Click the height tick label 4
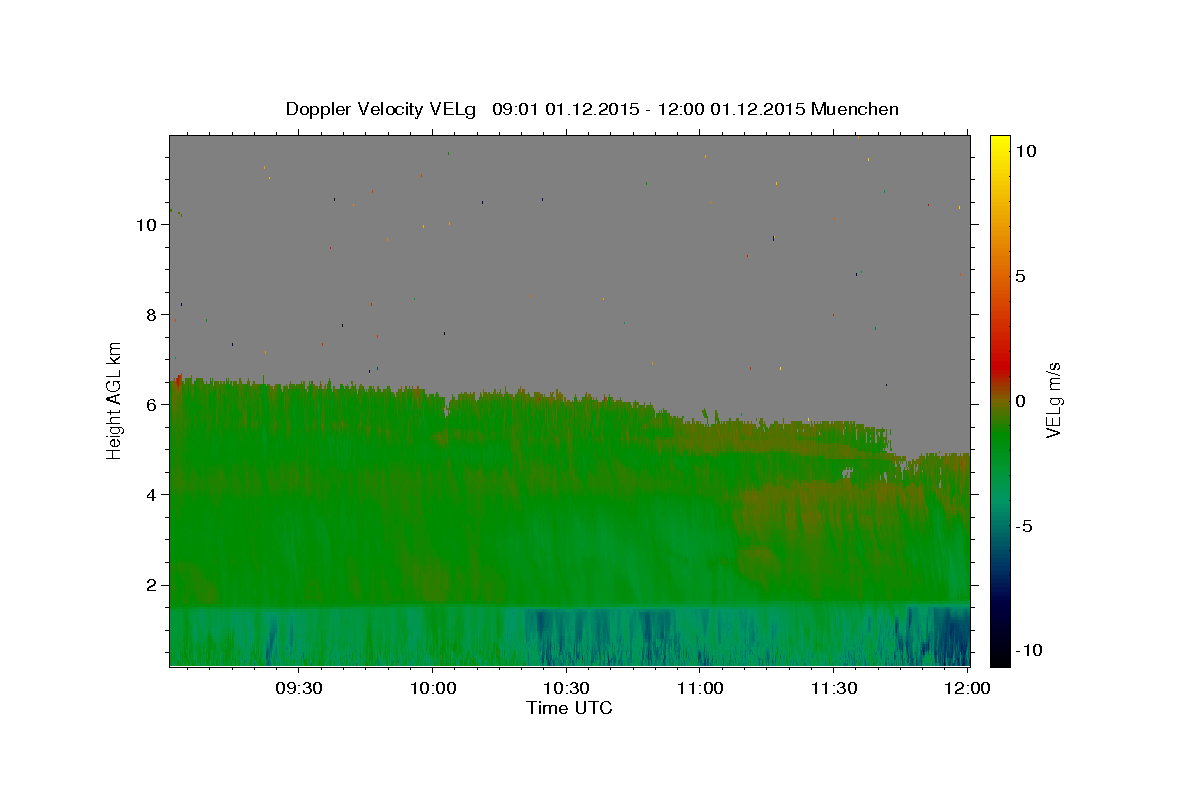The width and height of the screenshot is (1200, 800). (153, 495)
